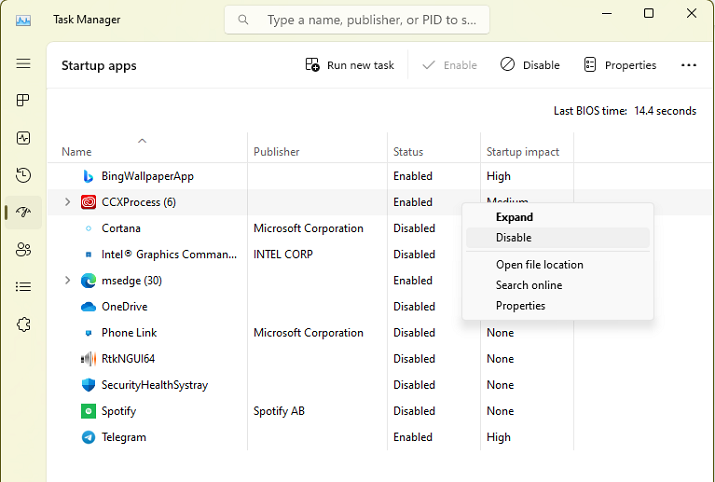The height and width of the screenshot is (482, 715).
Task: Click Run new task button
Action: pyautogui.click(x=350, y=65)
